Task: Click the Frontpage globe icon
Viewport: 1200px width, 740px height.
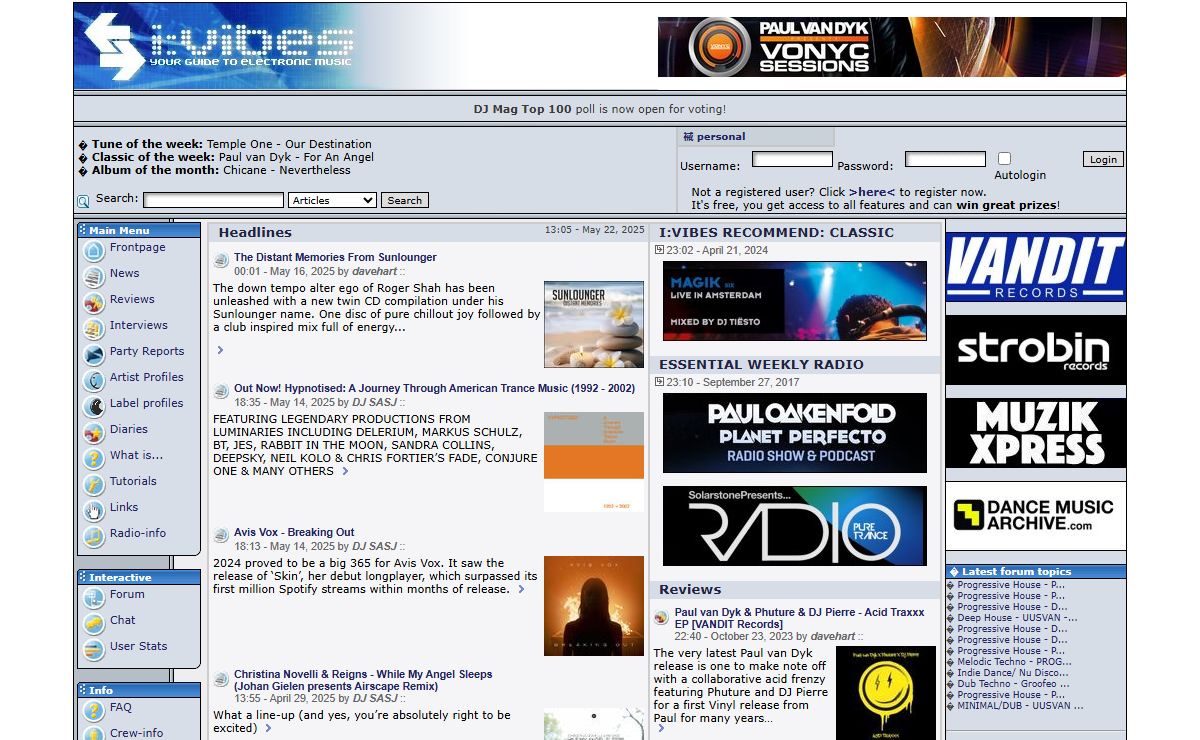Action: [94, 250]
